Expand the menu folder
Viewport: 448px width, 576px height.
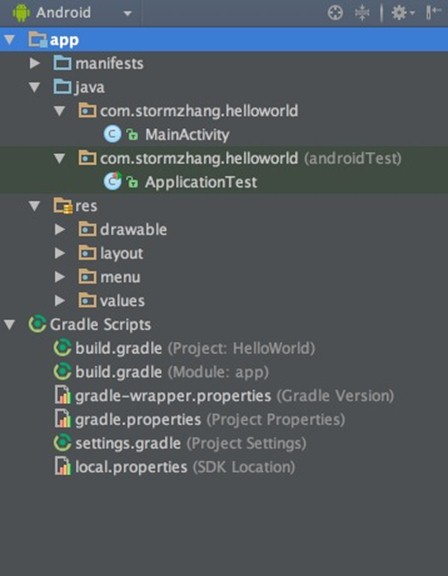(59, 277)
